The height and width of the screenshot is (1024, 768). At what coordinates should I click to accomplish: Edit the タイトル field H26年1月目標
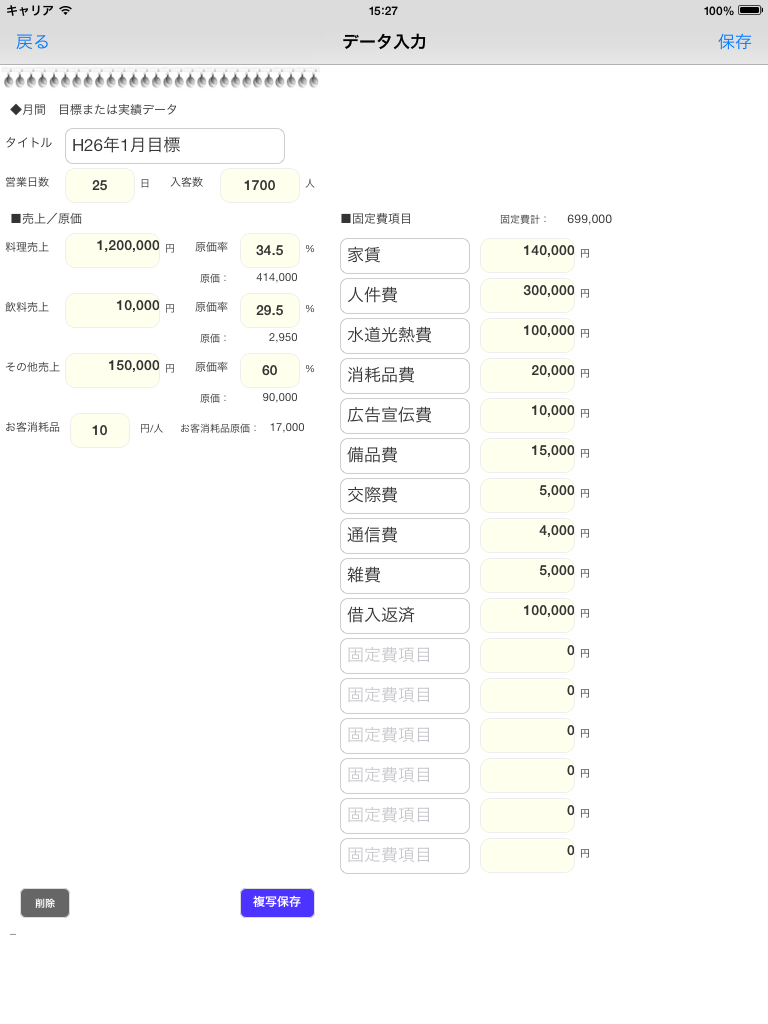[175, 146]
